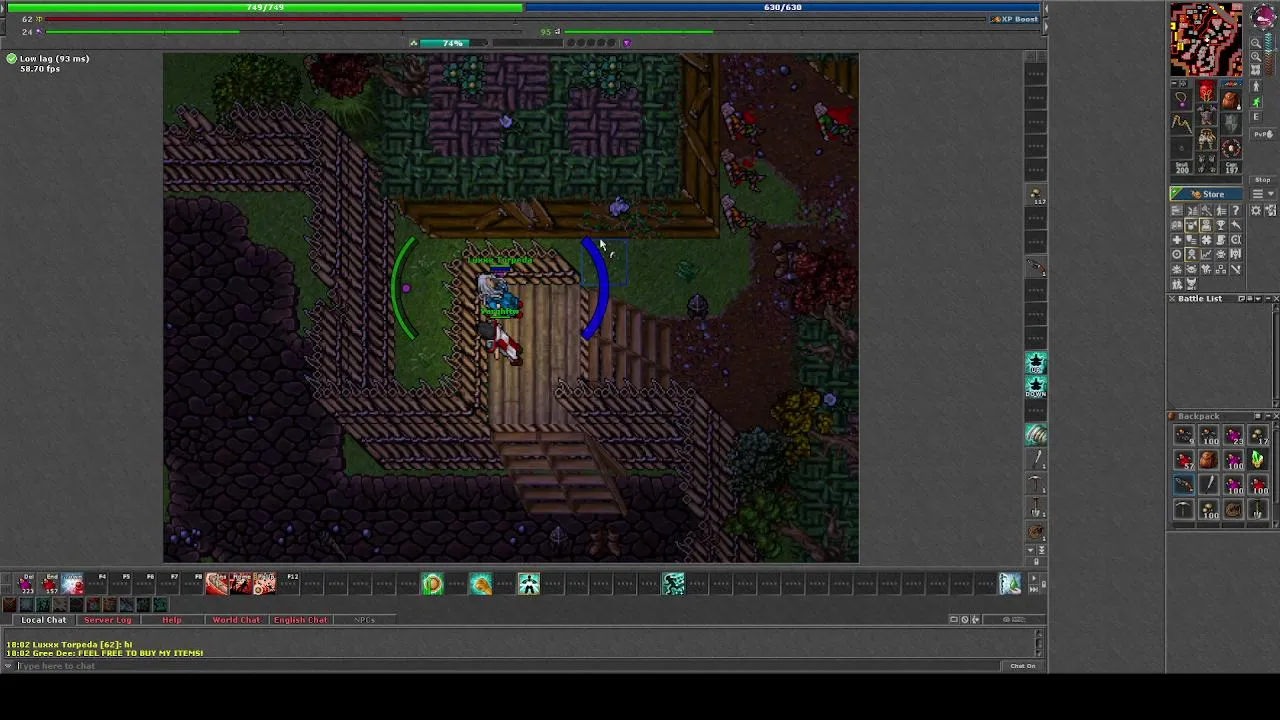Toggle the expert mode E button

click(x=1256, y=117)
